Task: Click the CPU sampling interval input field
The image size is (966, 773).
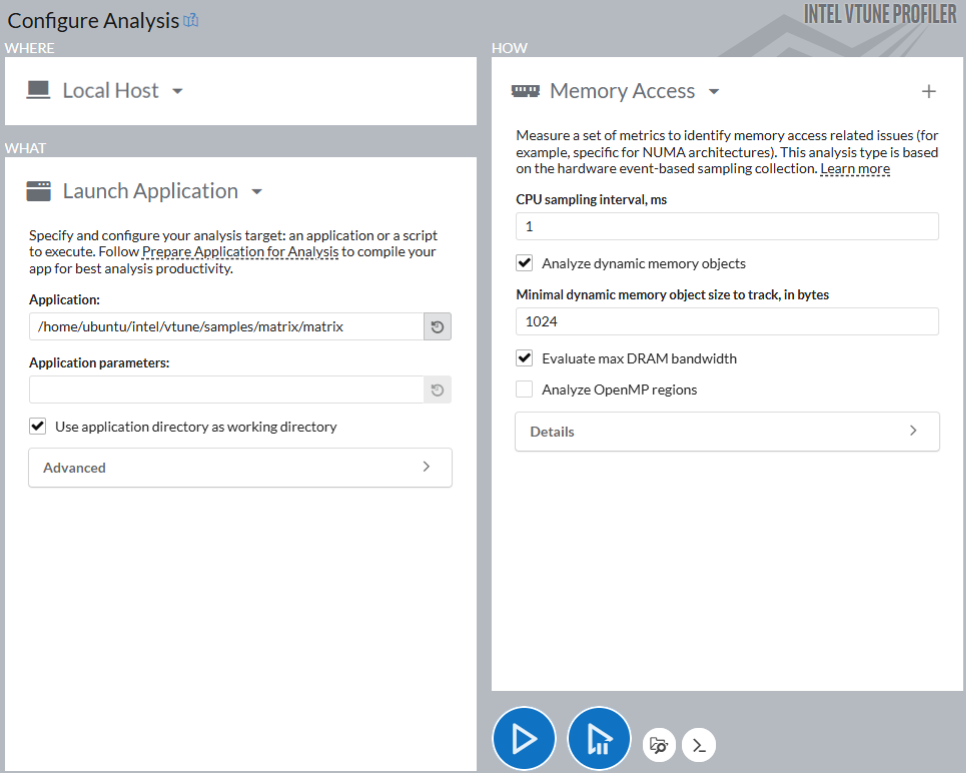Action: 727,227
